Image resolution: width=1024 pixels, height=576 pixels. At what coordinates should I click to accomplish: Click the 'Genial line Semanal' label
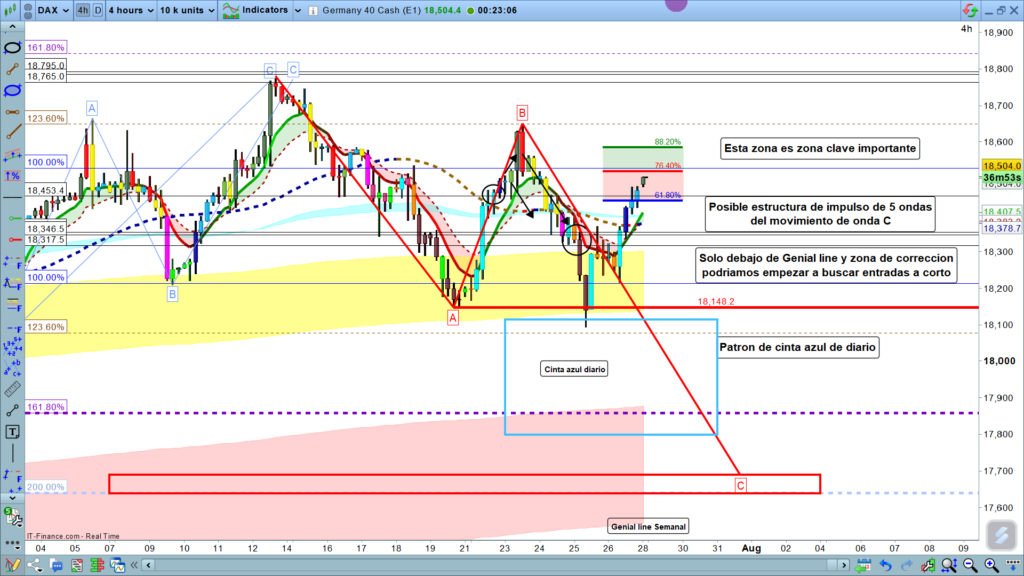click(648, 526)
